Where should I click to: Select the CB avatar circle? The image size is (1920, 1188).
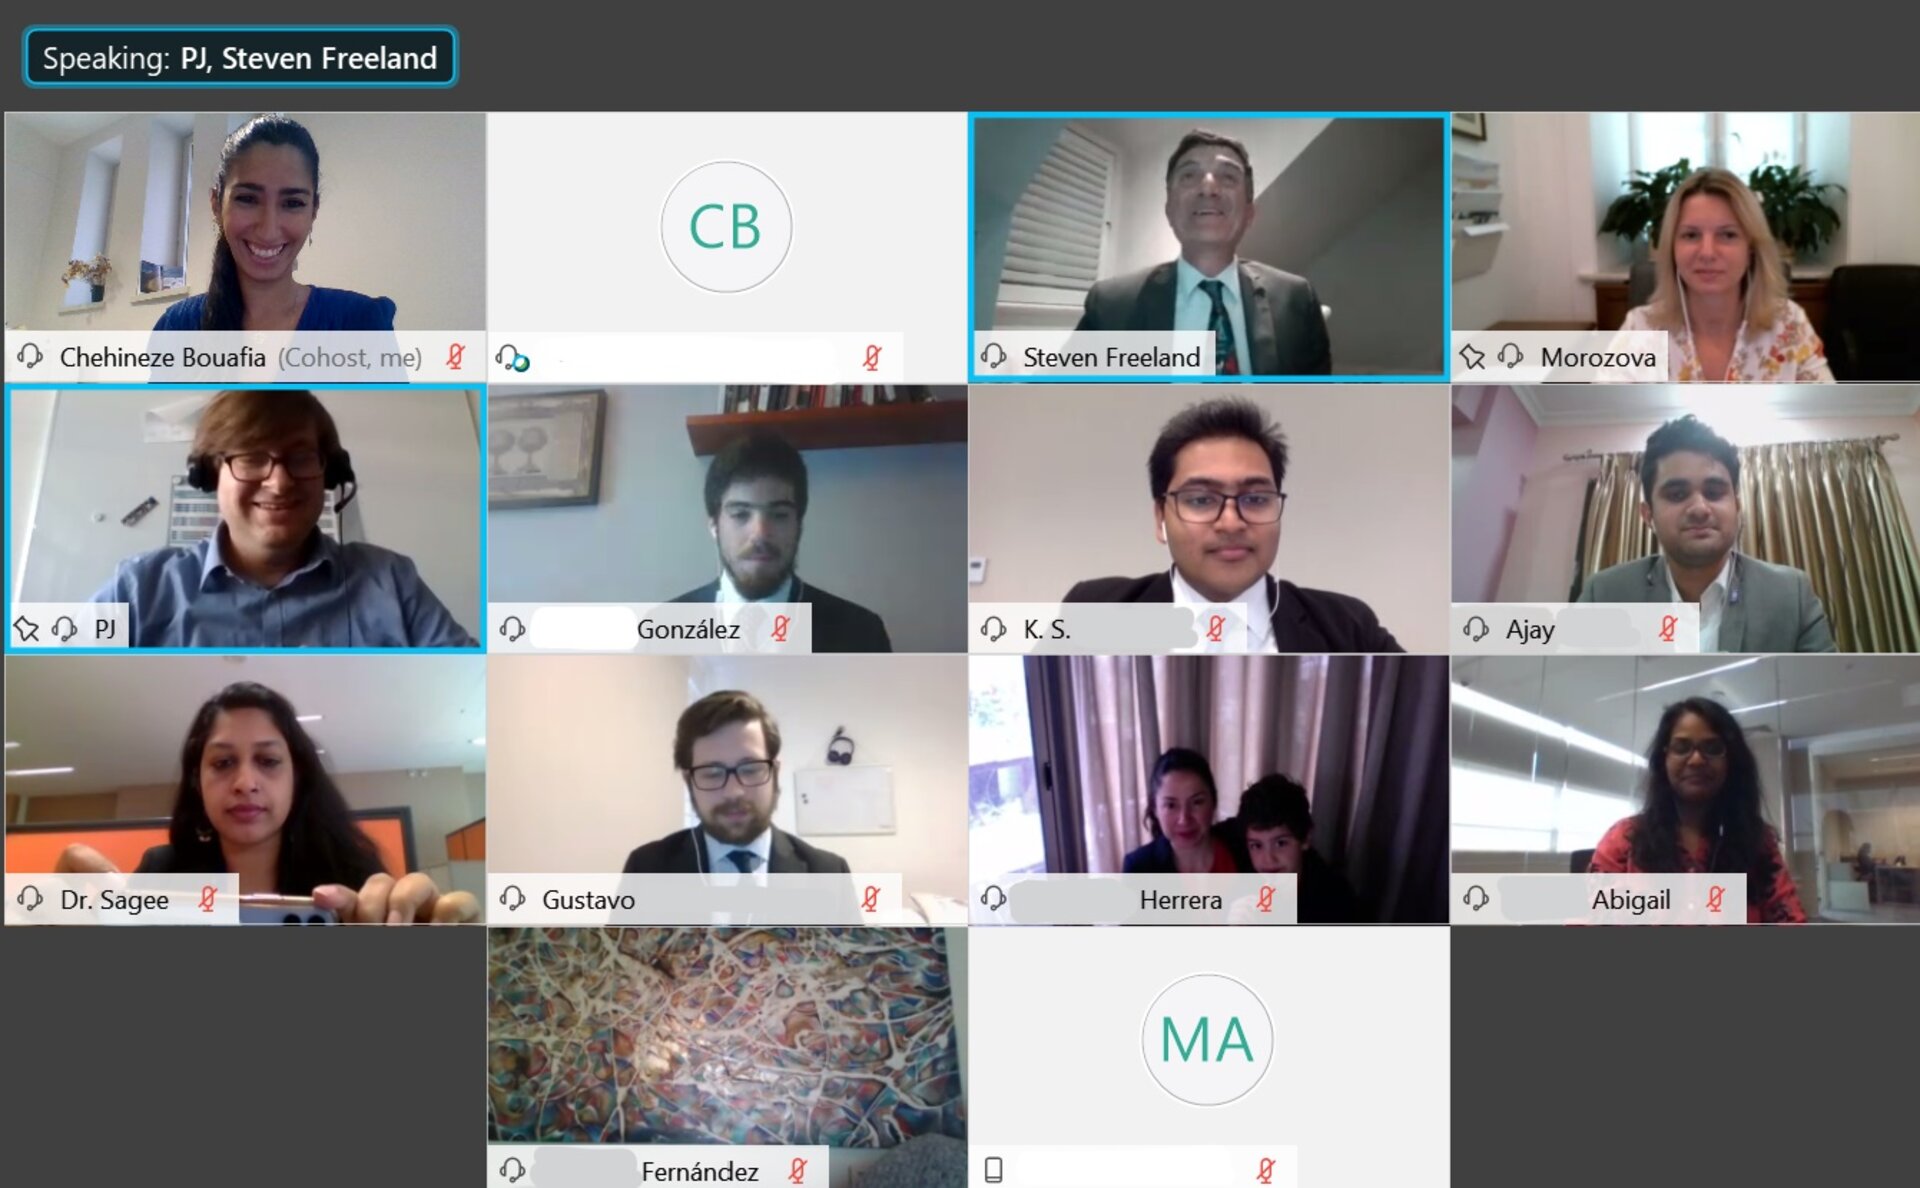(726, 227)
